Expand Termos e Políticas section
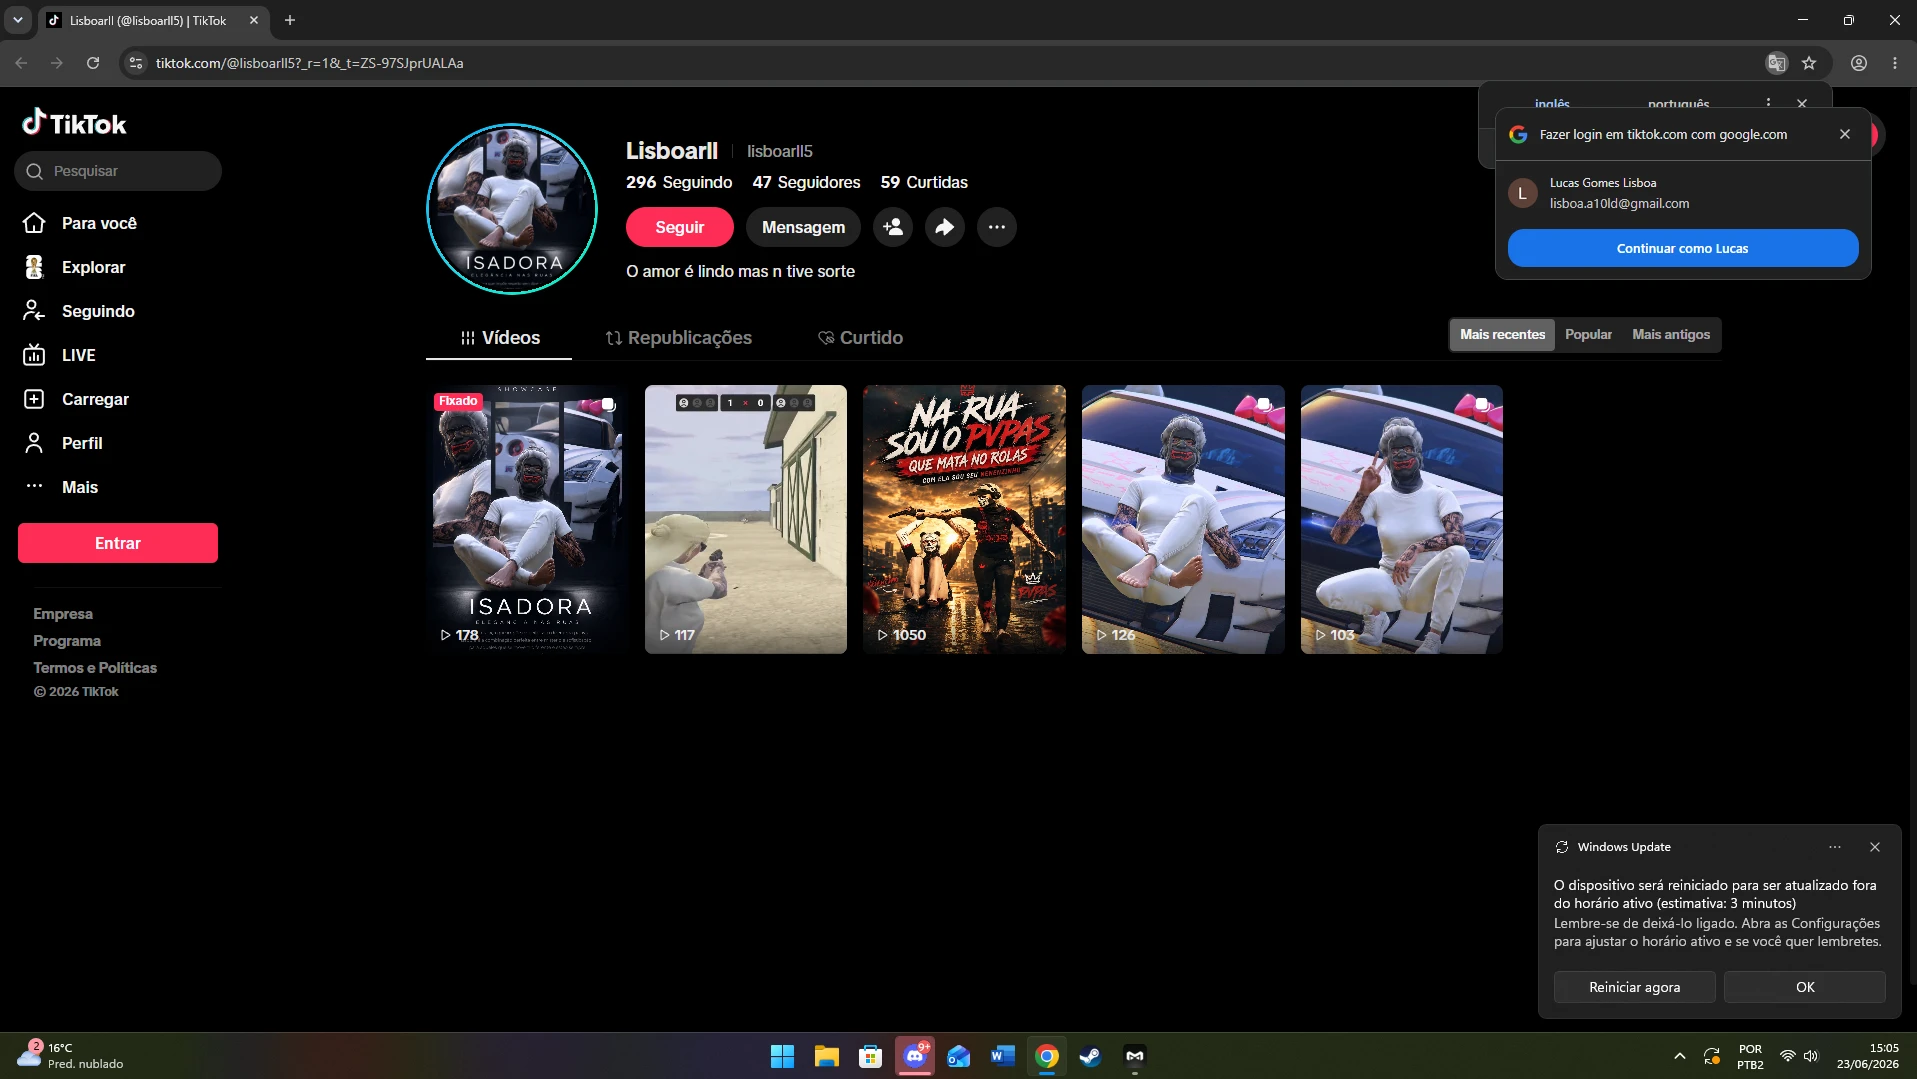 point(95,668)
